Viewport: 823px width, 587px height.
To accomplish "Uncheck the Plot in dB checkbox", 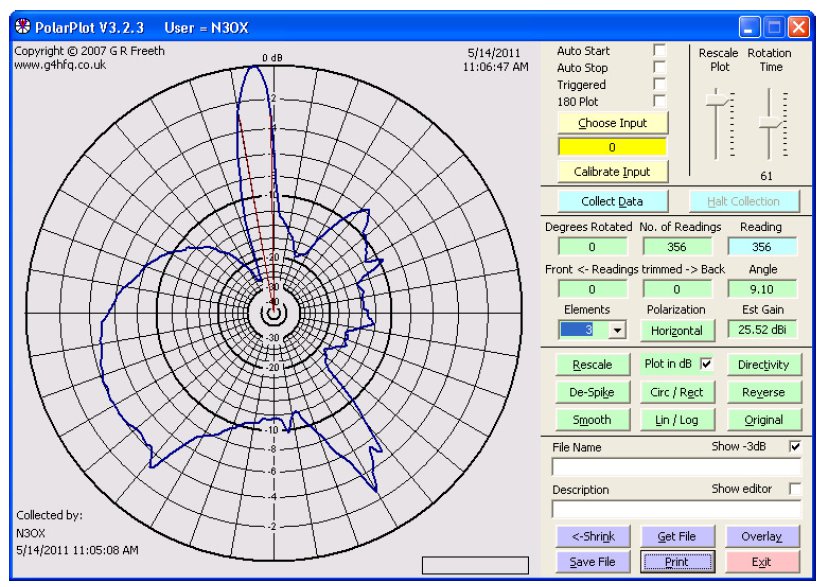I will pyautogui.click(x=707, y=364).
